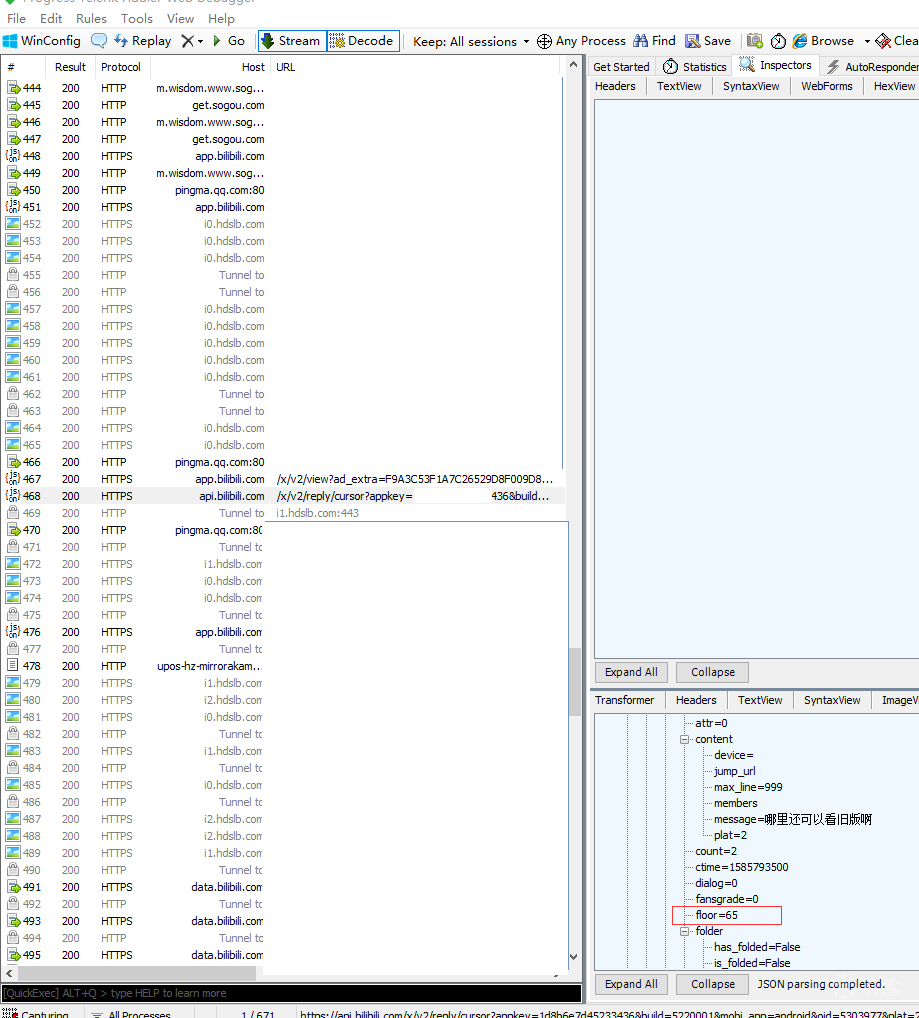The height and width of the screenshot is (1018, 919).
Task: Select the max_line=999 node
Action: tap(748, 788)
